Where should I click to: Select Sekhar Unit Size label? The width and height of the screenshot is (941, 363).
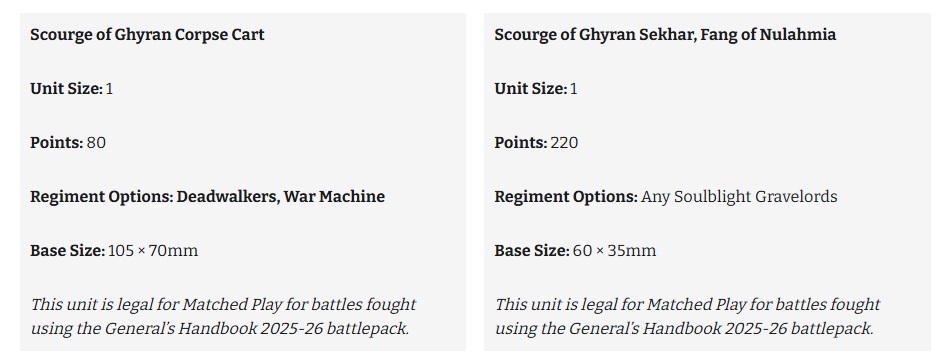(531, 89)
